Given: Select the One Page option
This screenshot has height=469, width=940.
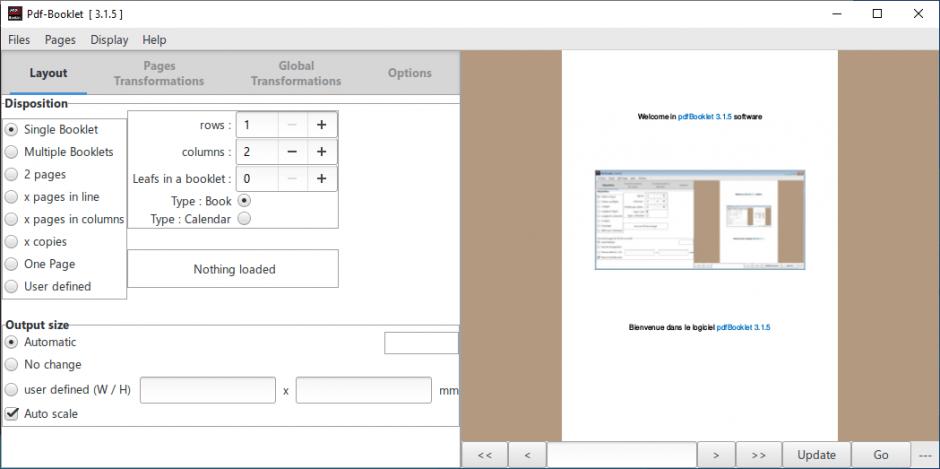Looking at the screenshot, I should pyautogui.click(x=11, y=264).
